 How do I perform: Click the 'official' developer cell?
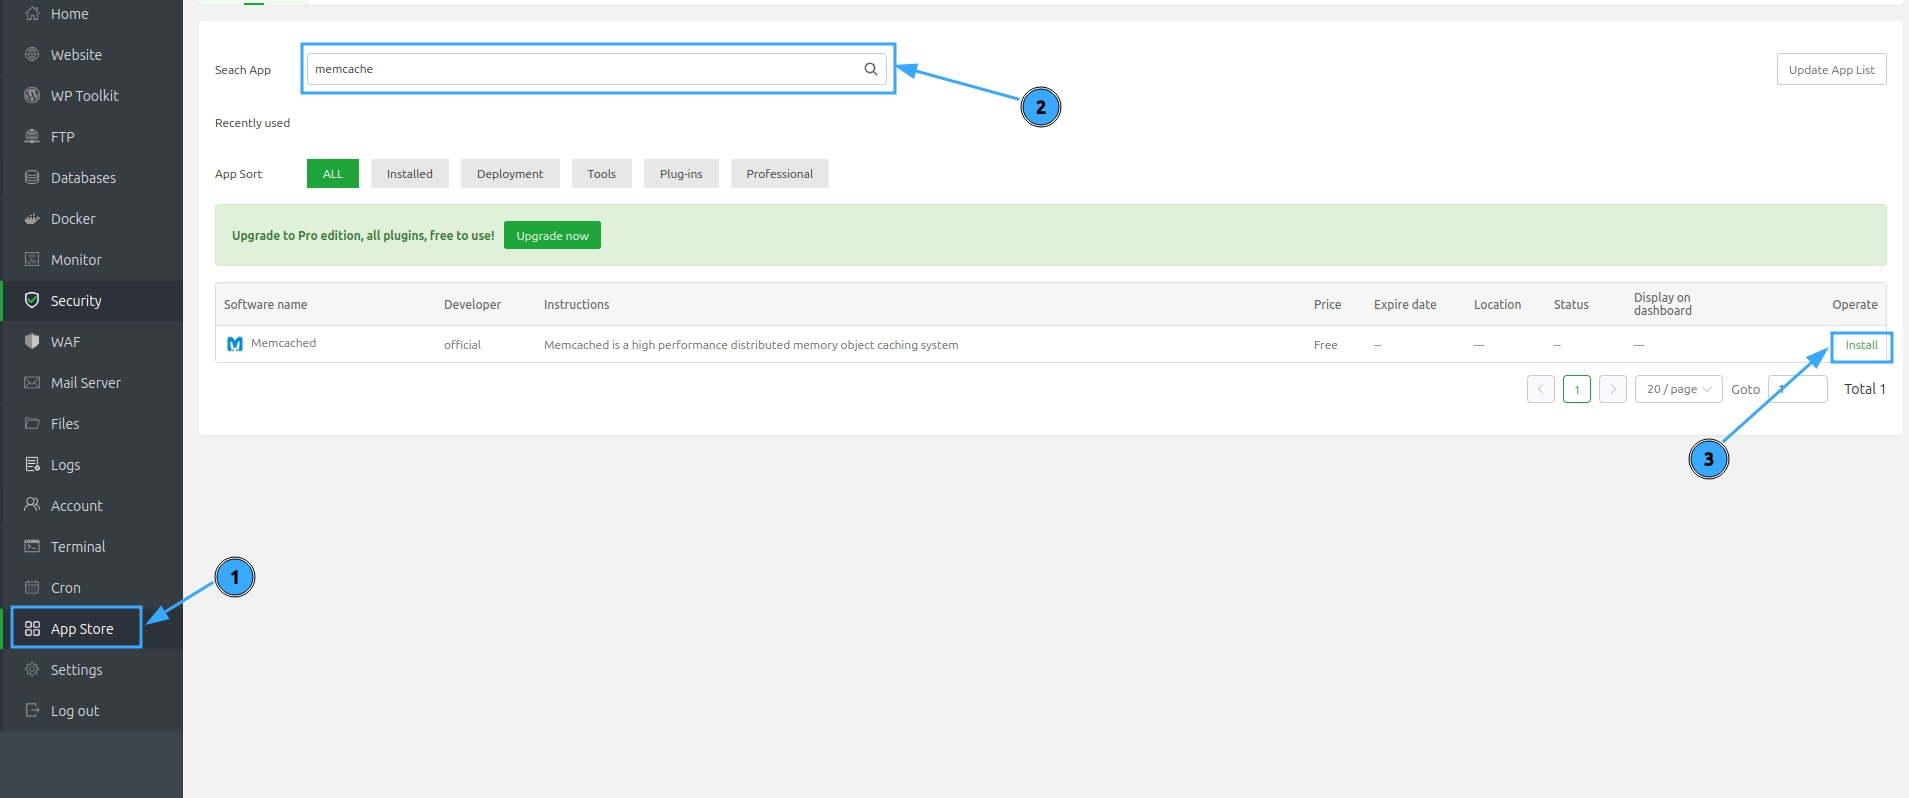point(462,345)
